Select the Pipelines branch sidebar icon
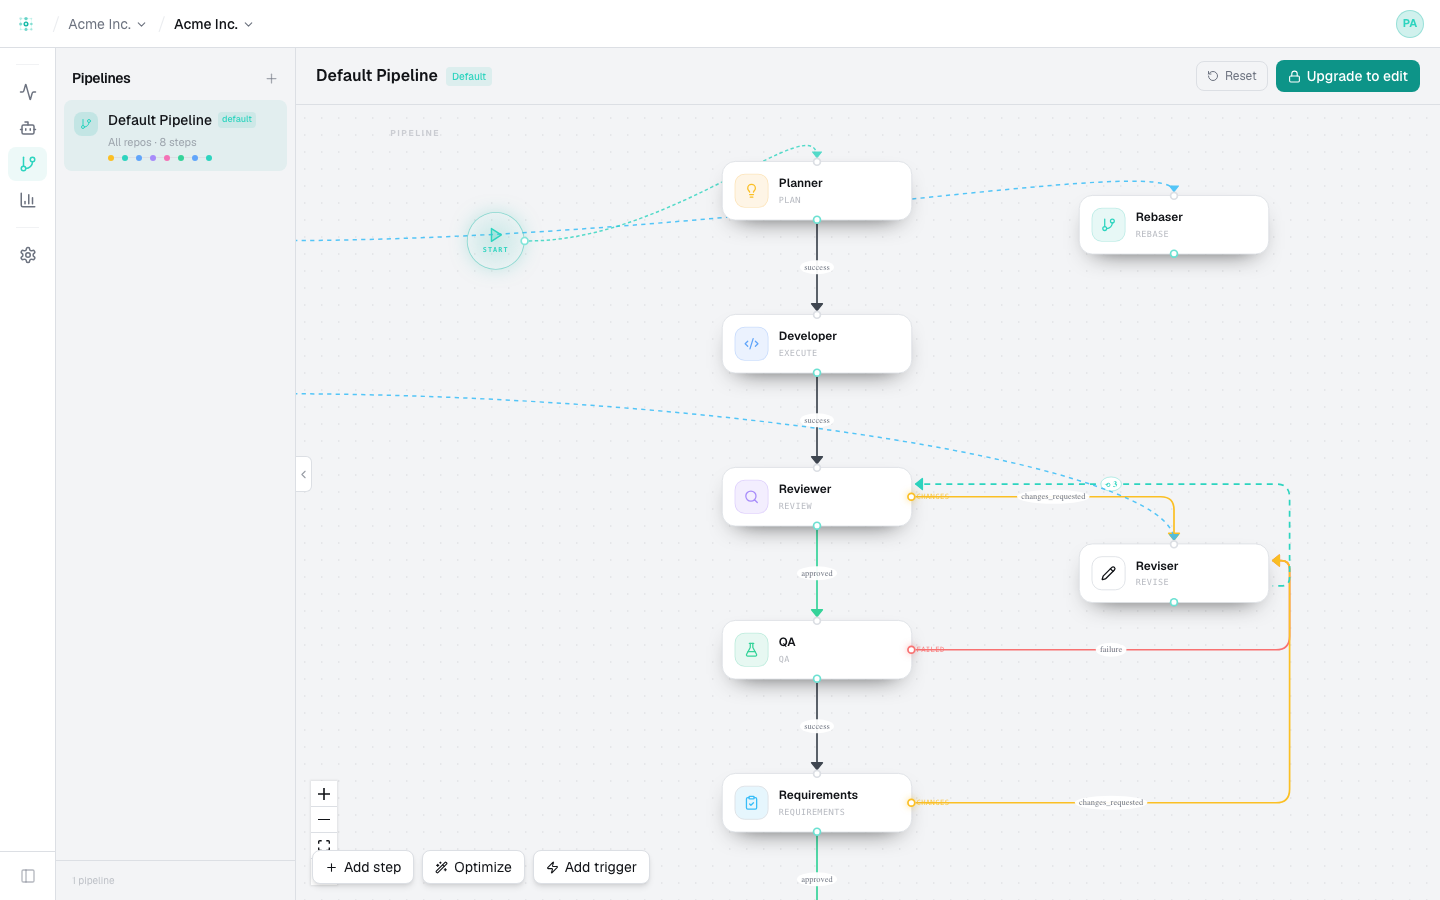Image resolution: width=1440 pixels, height=900 pixels. point(28,164)
